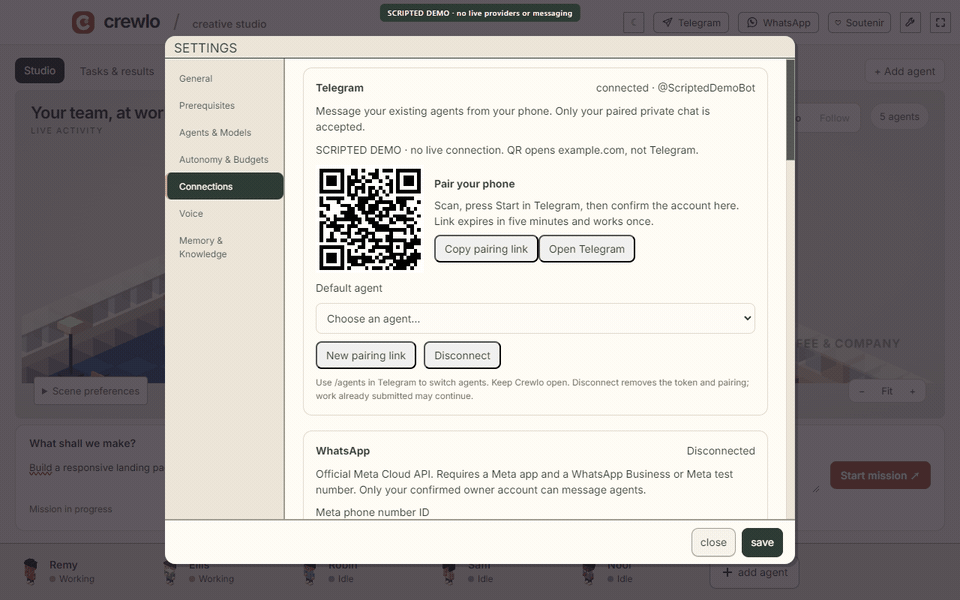Click the Soutenir heart button
The height and width of the screenshot is (600, 960).
pyautogui.click(x=860, y=23)
